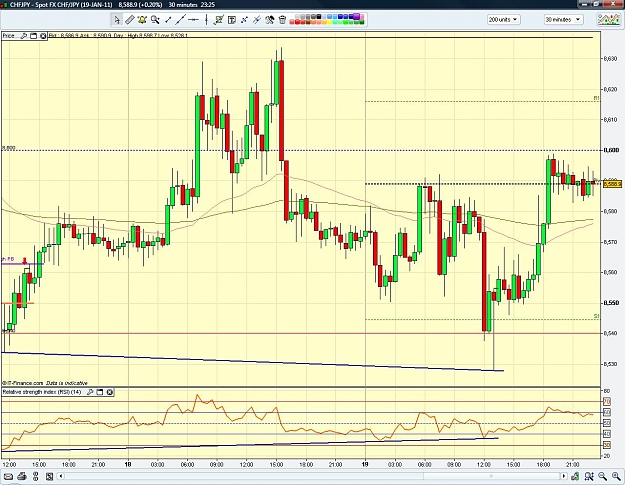Viewport: 625px width, 485px height.
Task: Click the S1 pivot level label
Action: click(x=596, y=316)
